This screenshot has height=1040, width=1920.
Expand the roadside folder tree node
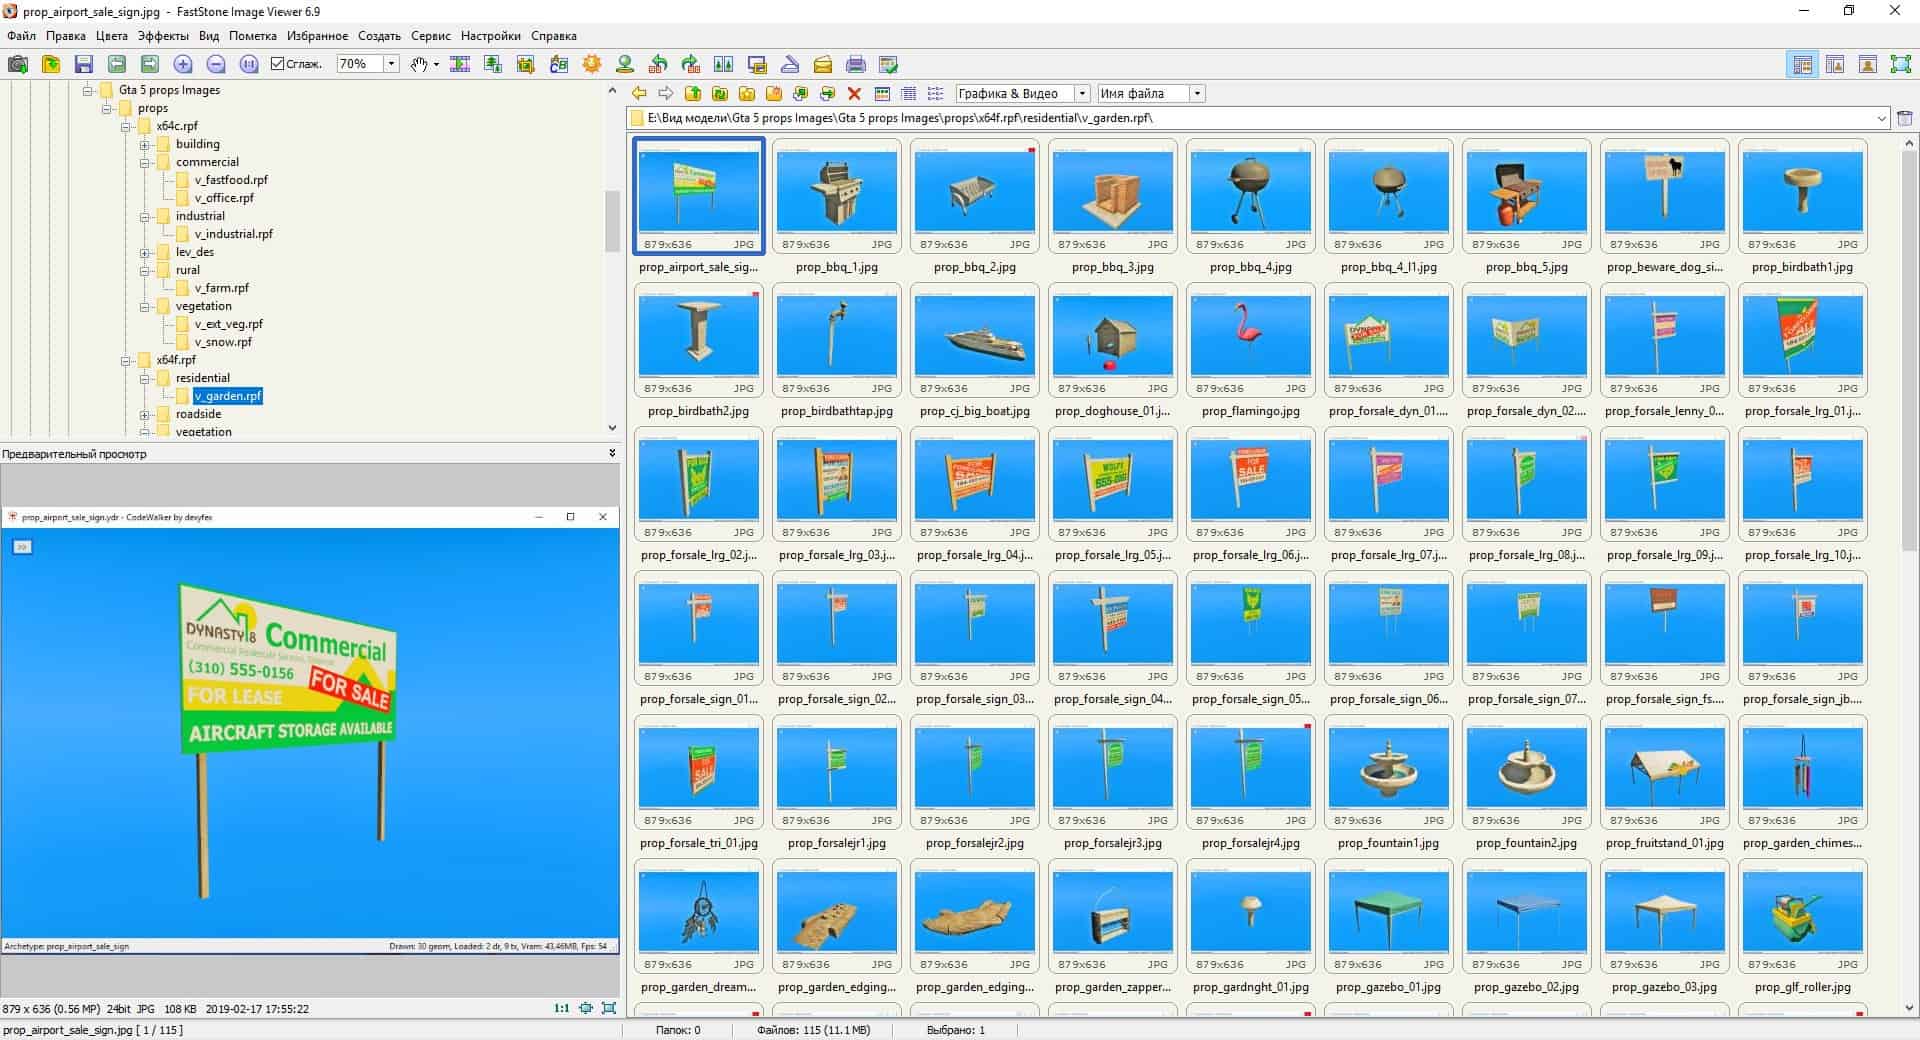145,414
